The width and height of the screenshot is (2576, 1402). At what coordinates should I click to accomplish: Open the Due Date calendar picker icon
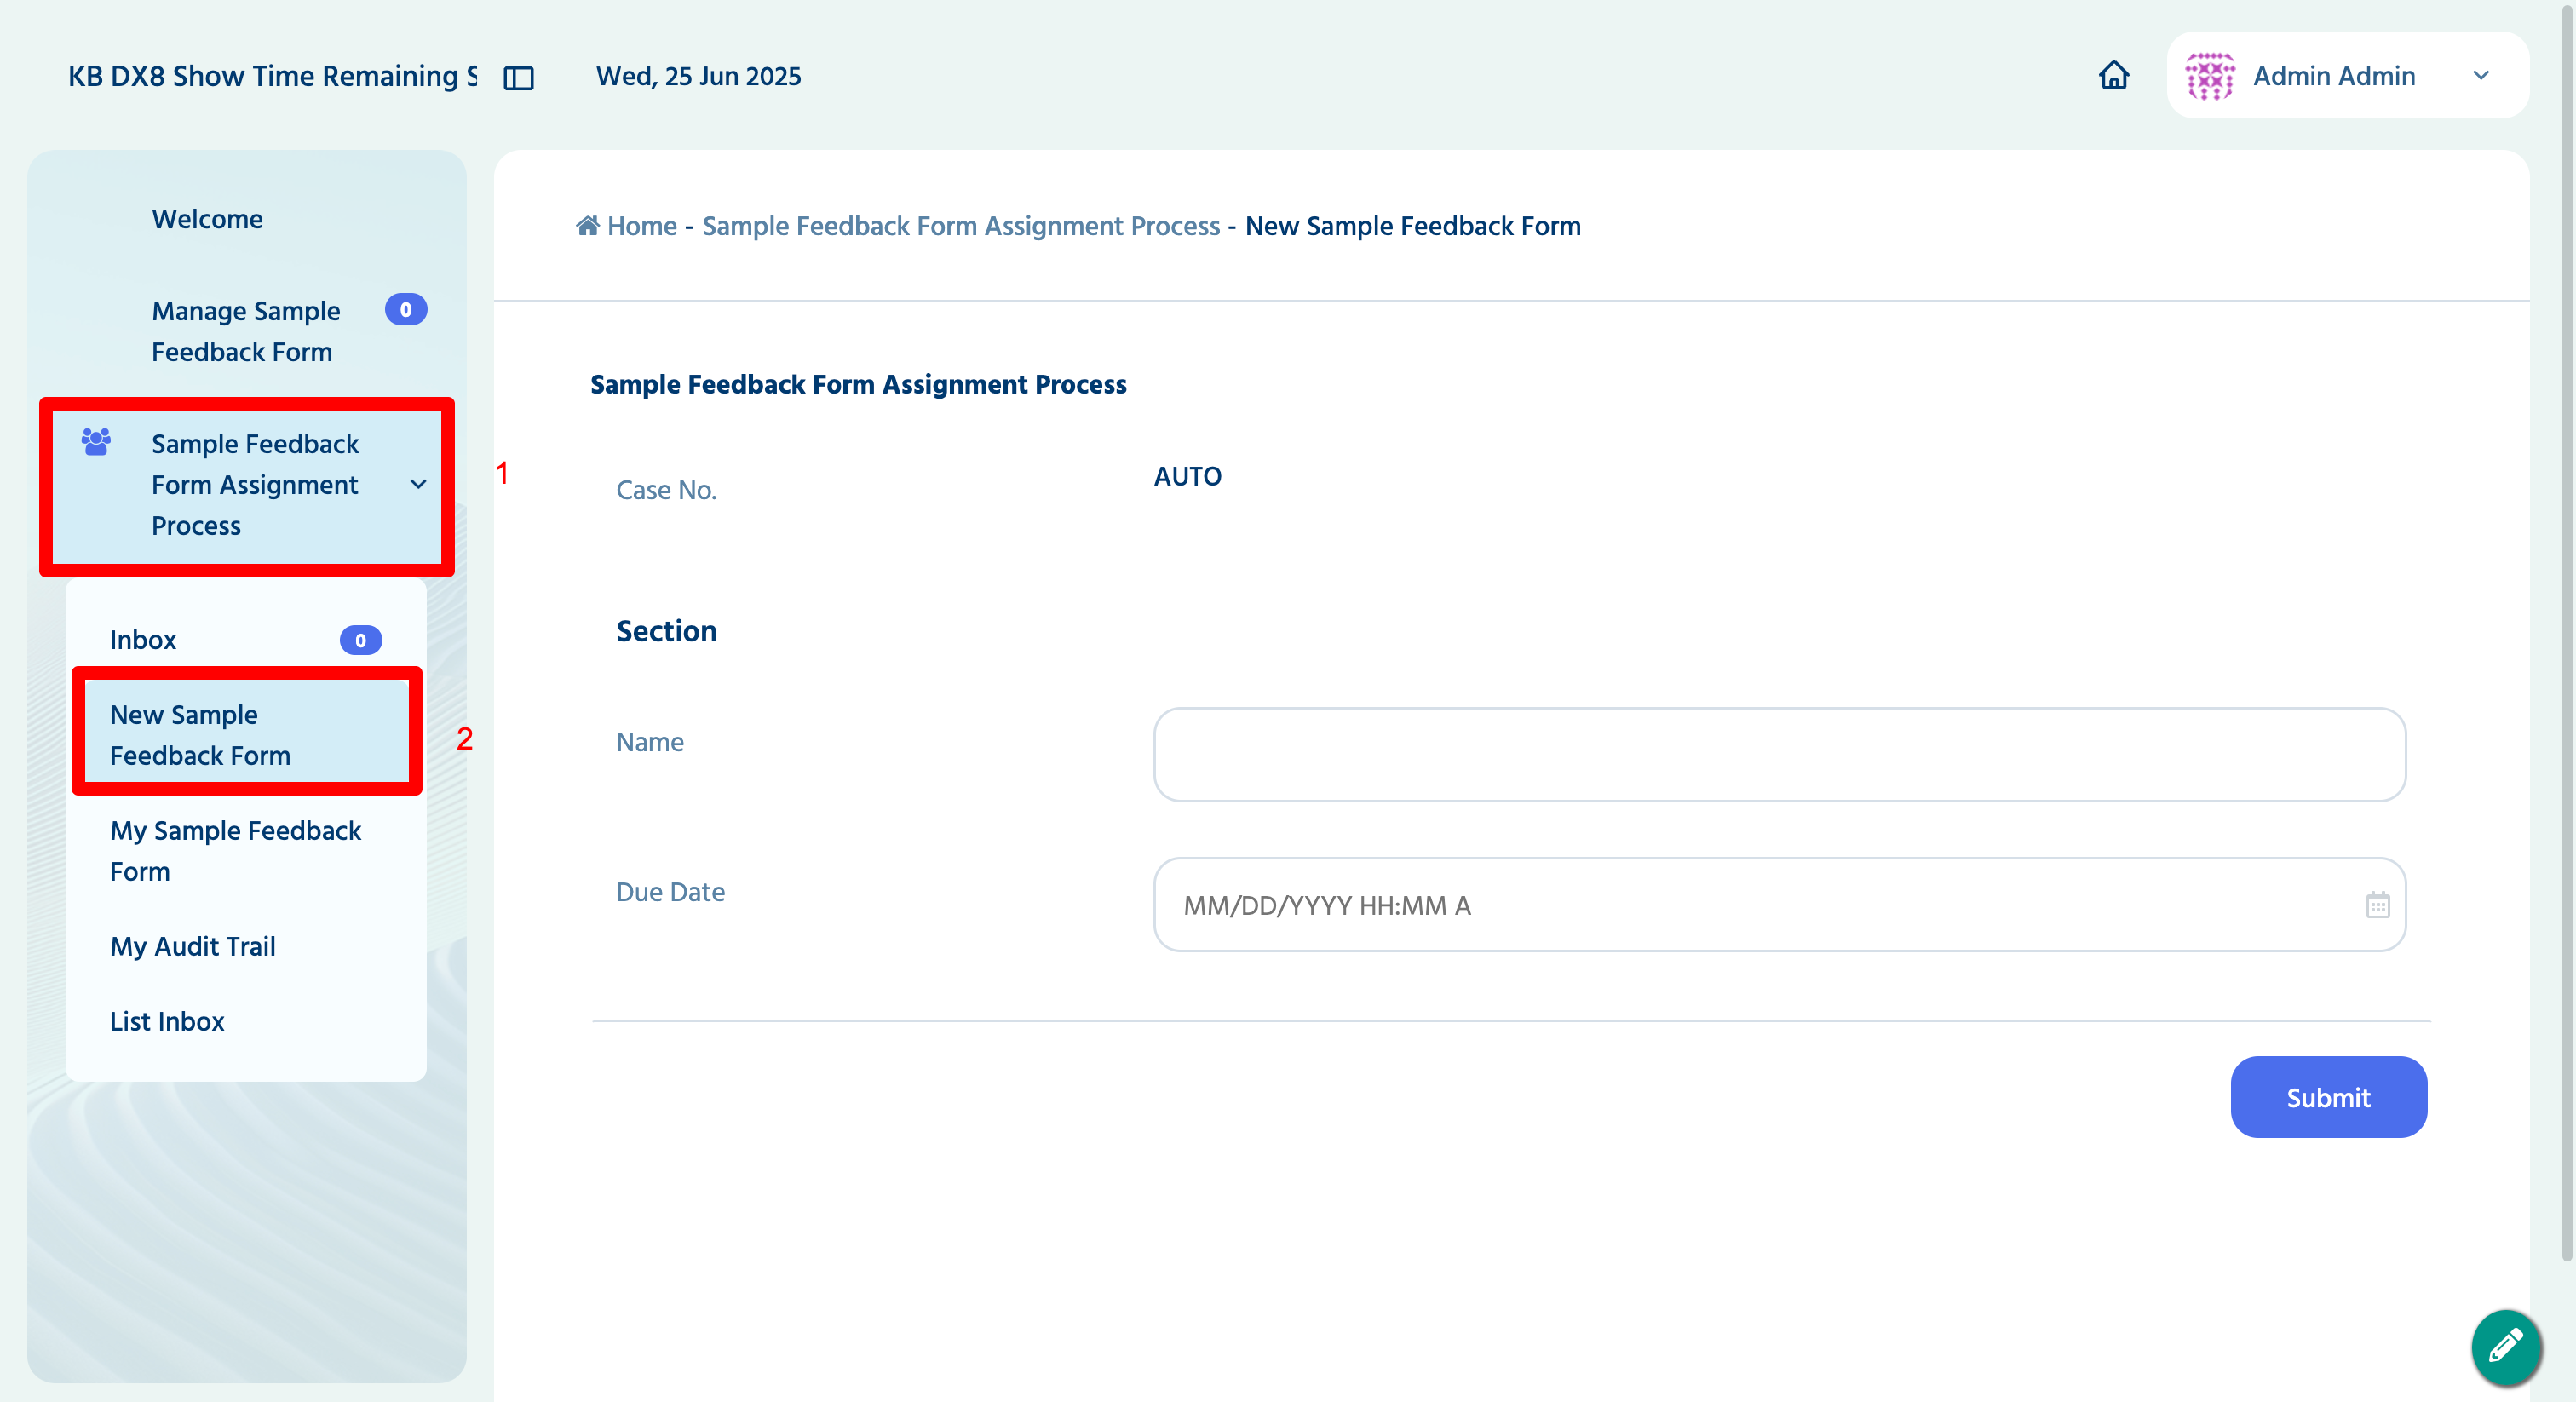(x=2377, y=905)
